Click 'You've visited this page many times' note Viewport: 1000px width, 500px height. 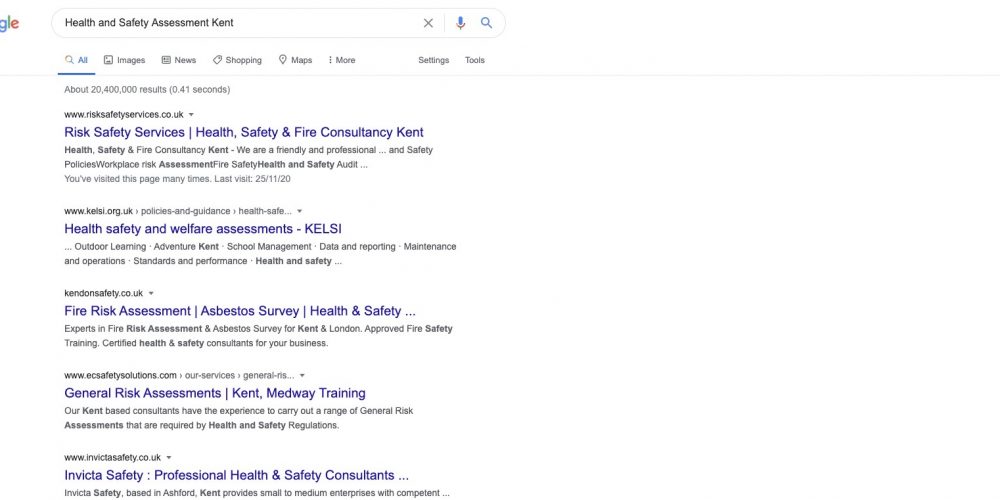point(177,179)
